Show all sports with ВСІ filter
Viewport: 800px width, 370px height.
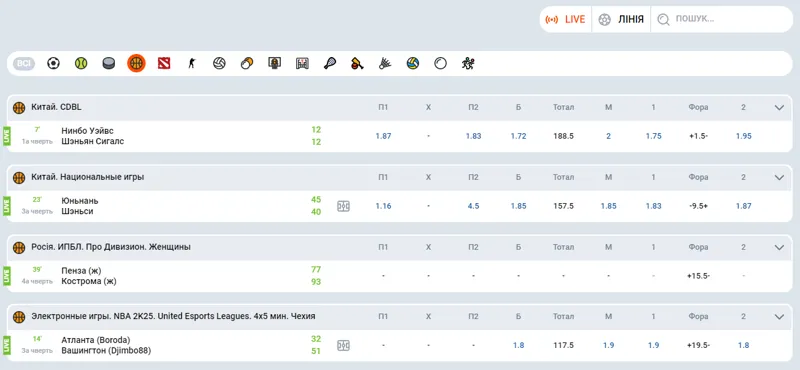(24, 63)
